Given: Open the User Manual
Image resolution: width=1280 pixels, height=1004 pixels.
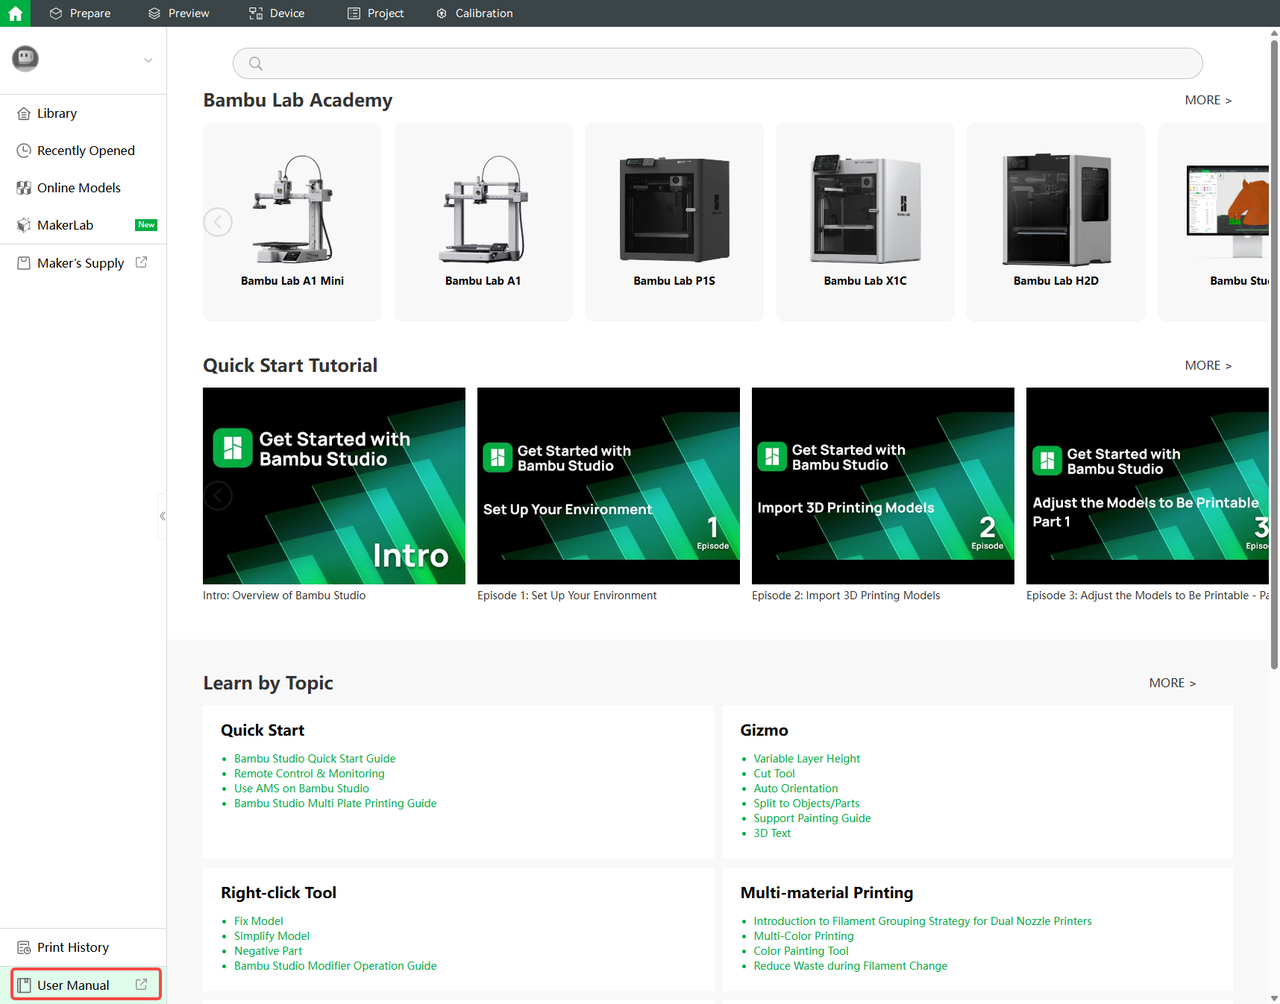Looking at the screenshot, I should pyautogui.click(x=86, y=985).
